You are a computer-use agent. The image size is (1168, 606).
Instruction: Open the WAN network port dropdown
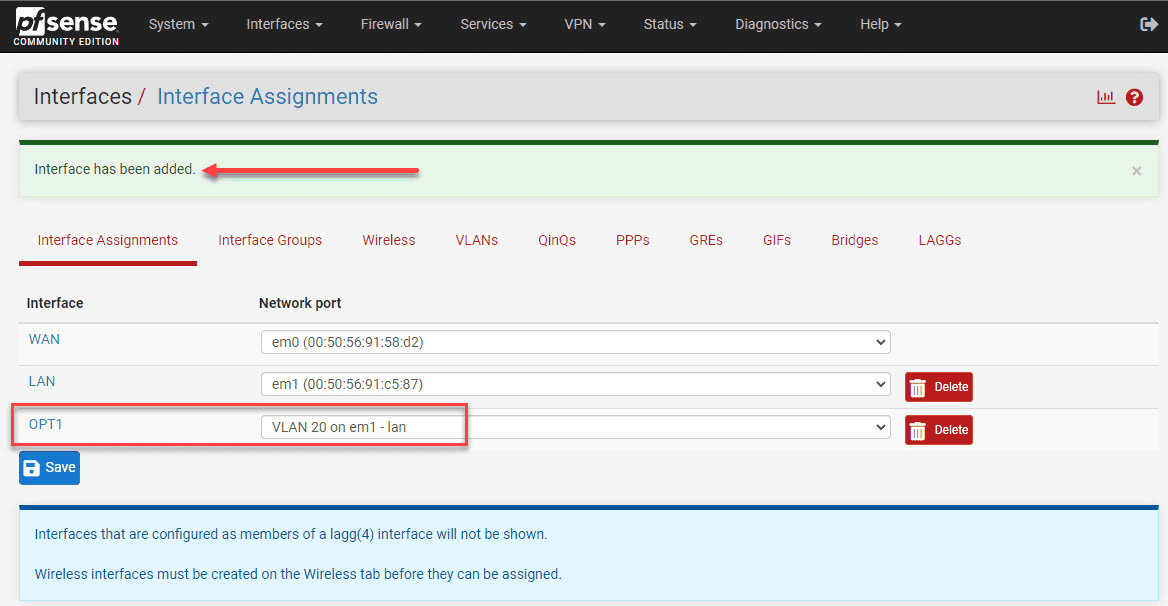point(576,342)
